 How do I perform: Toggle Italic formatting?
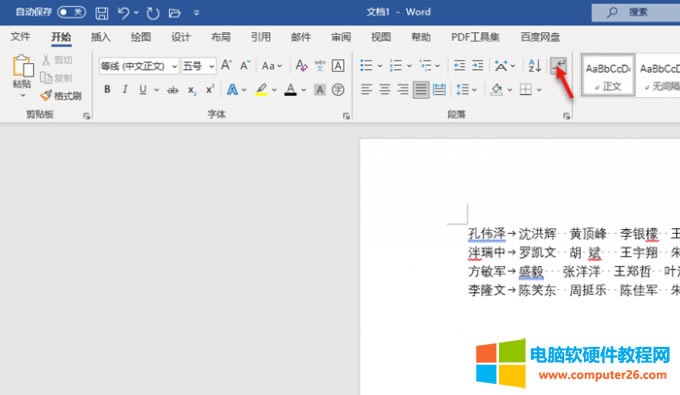[x=125, y=89]
